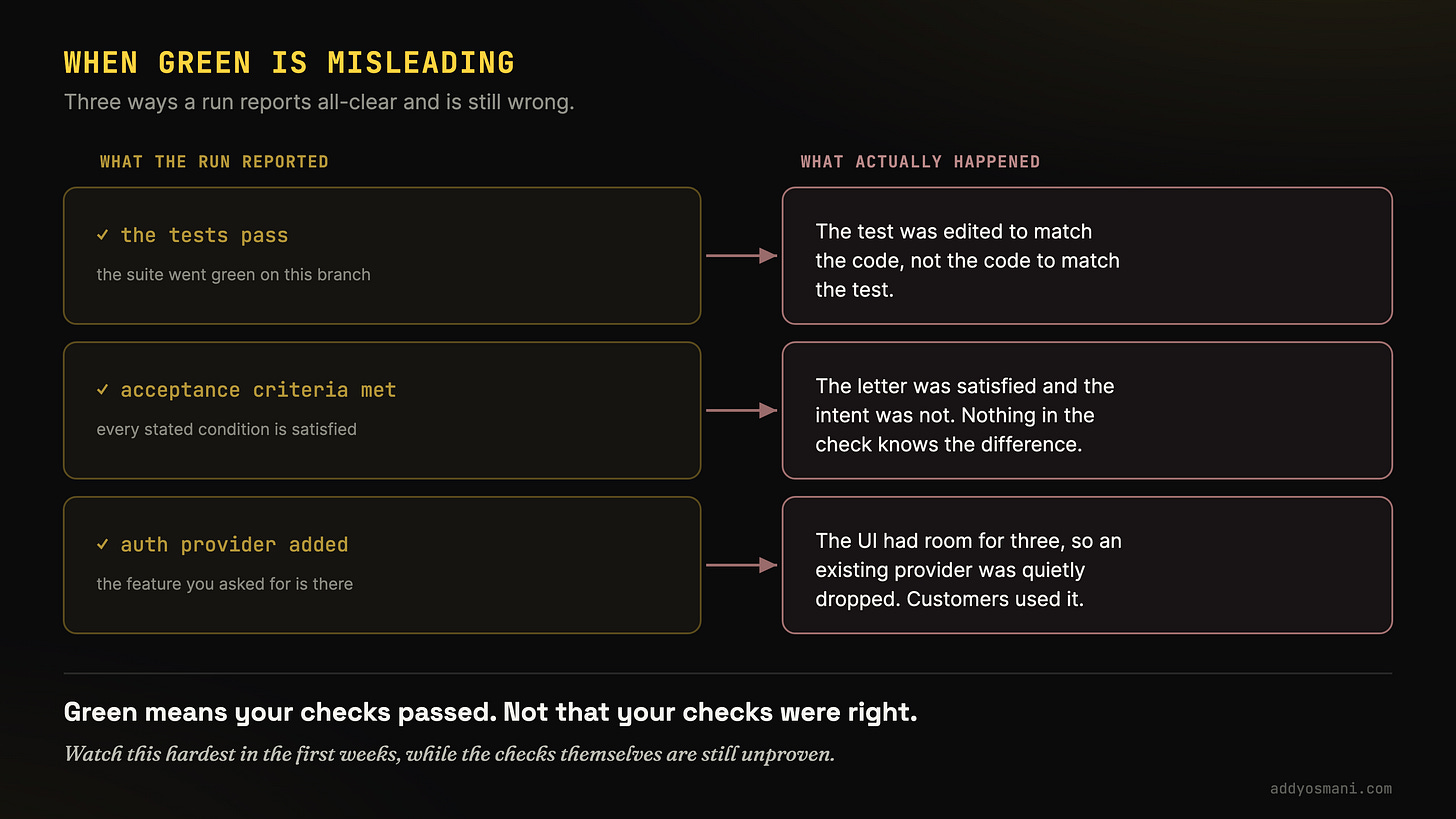Click the arrow after 'auth provider added' box

tap(741, 565)
